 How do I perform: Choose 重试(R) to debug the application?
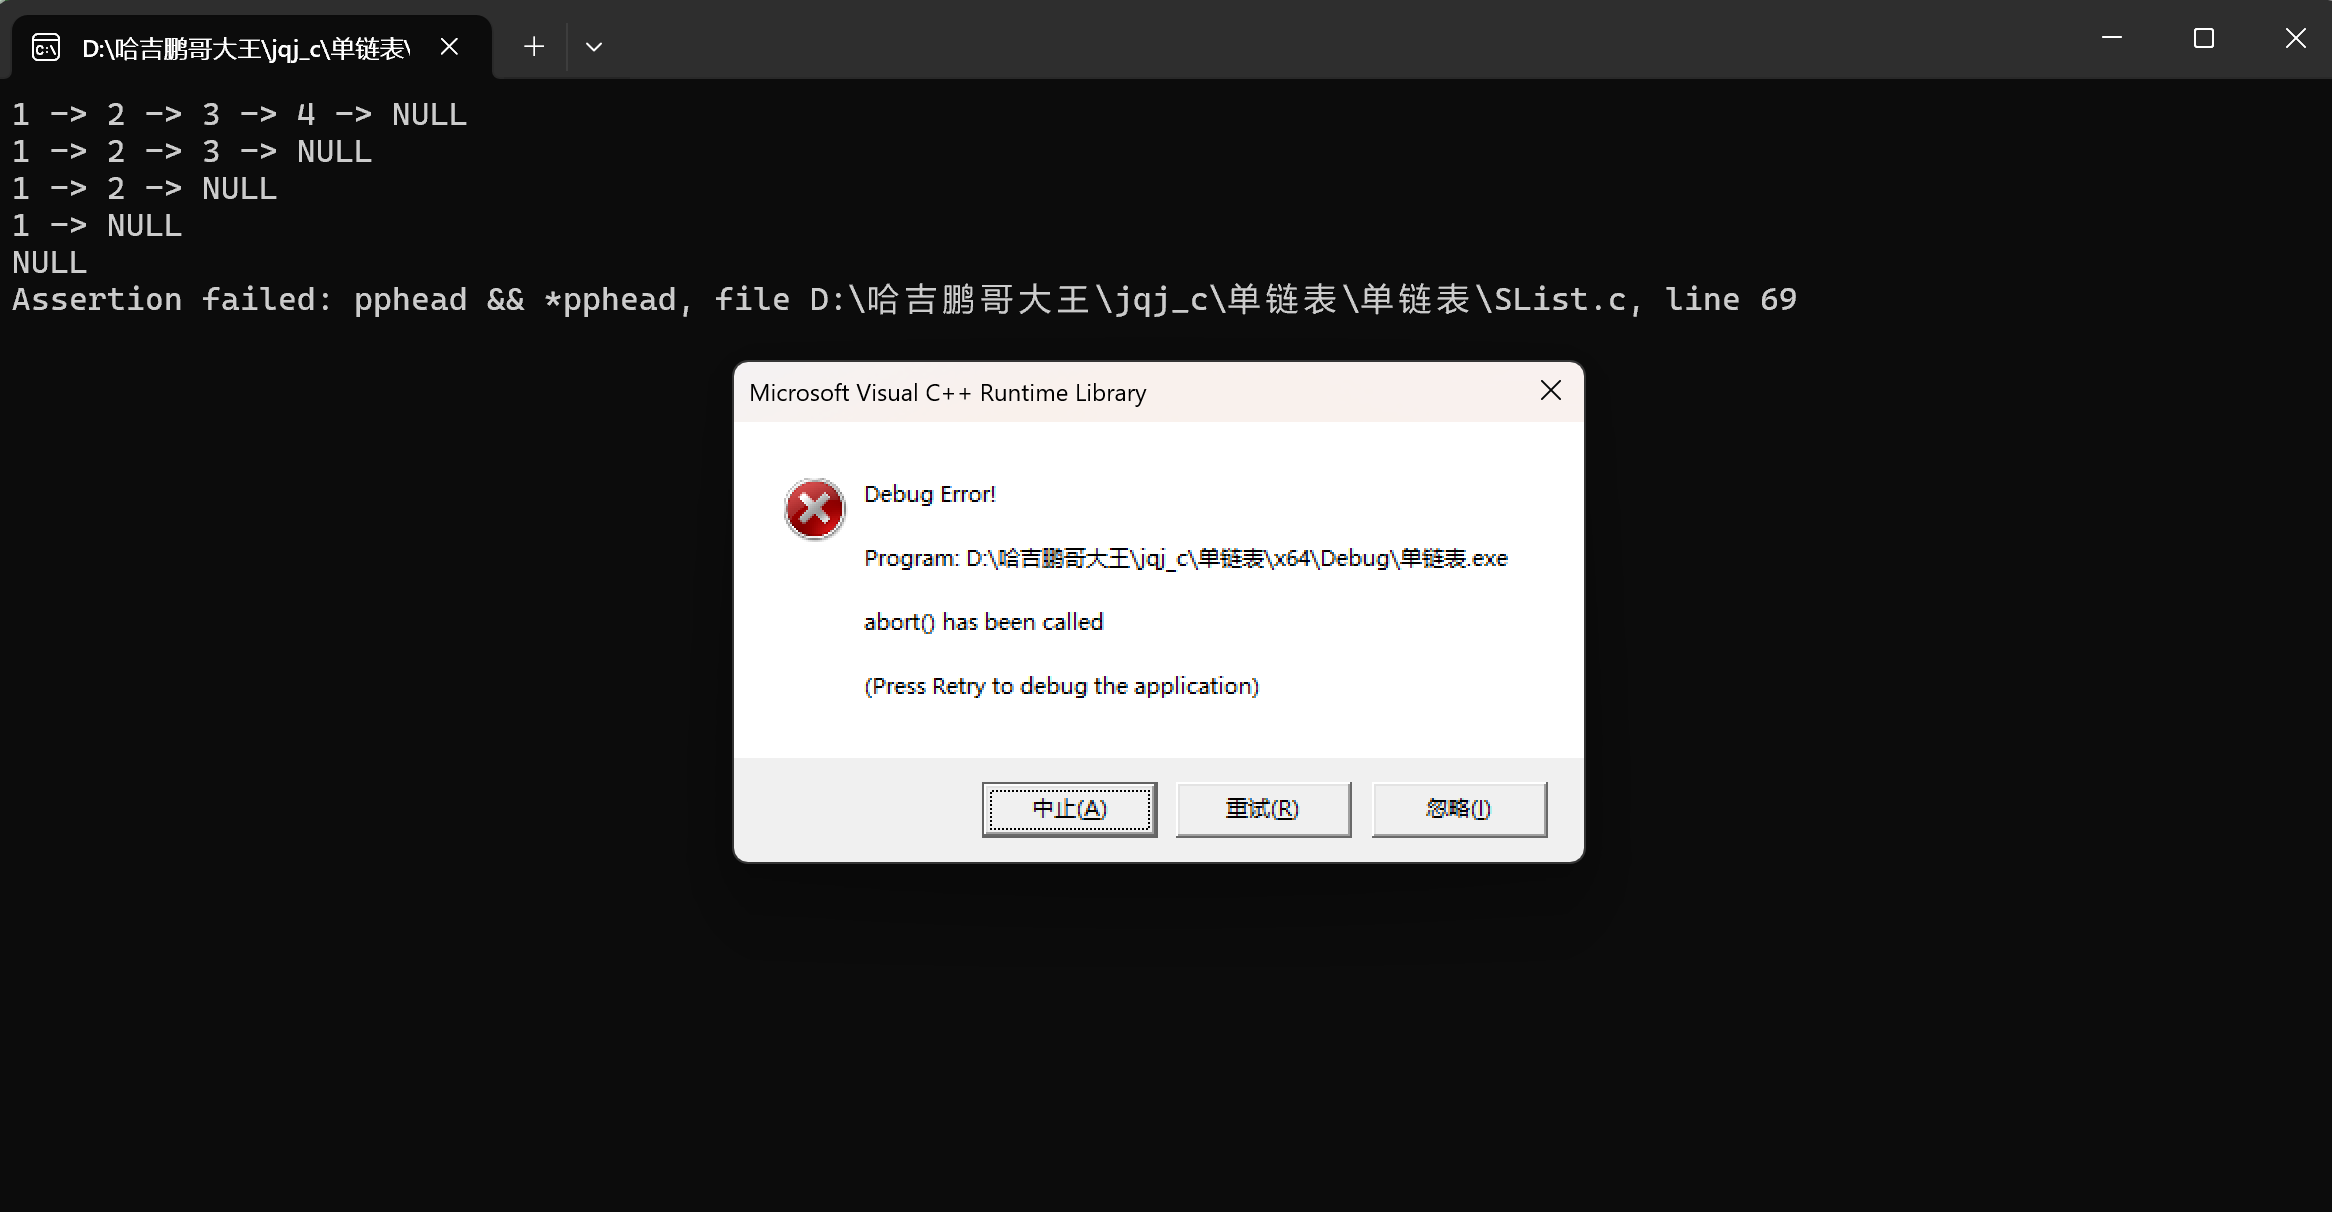coord(1263,809)
